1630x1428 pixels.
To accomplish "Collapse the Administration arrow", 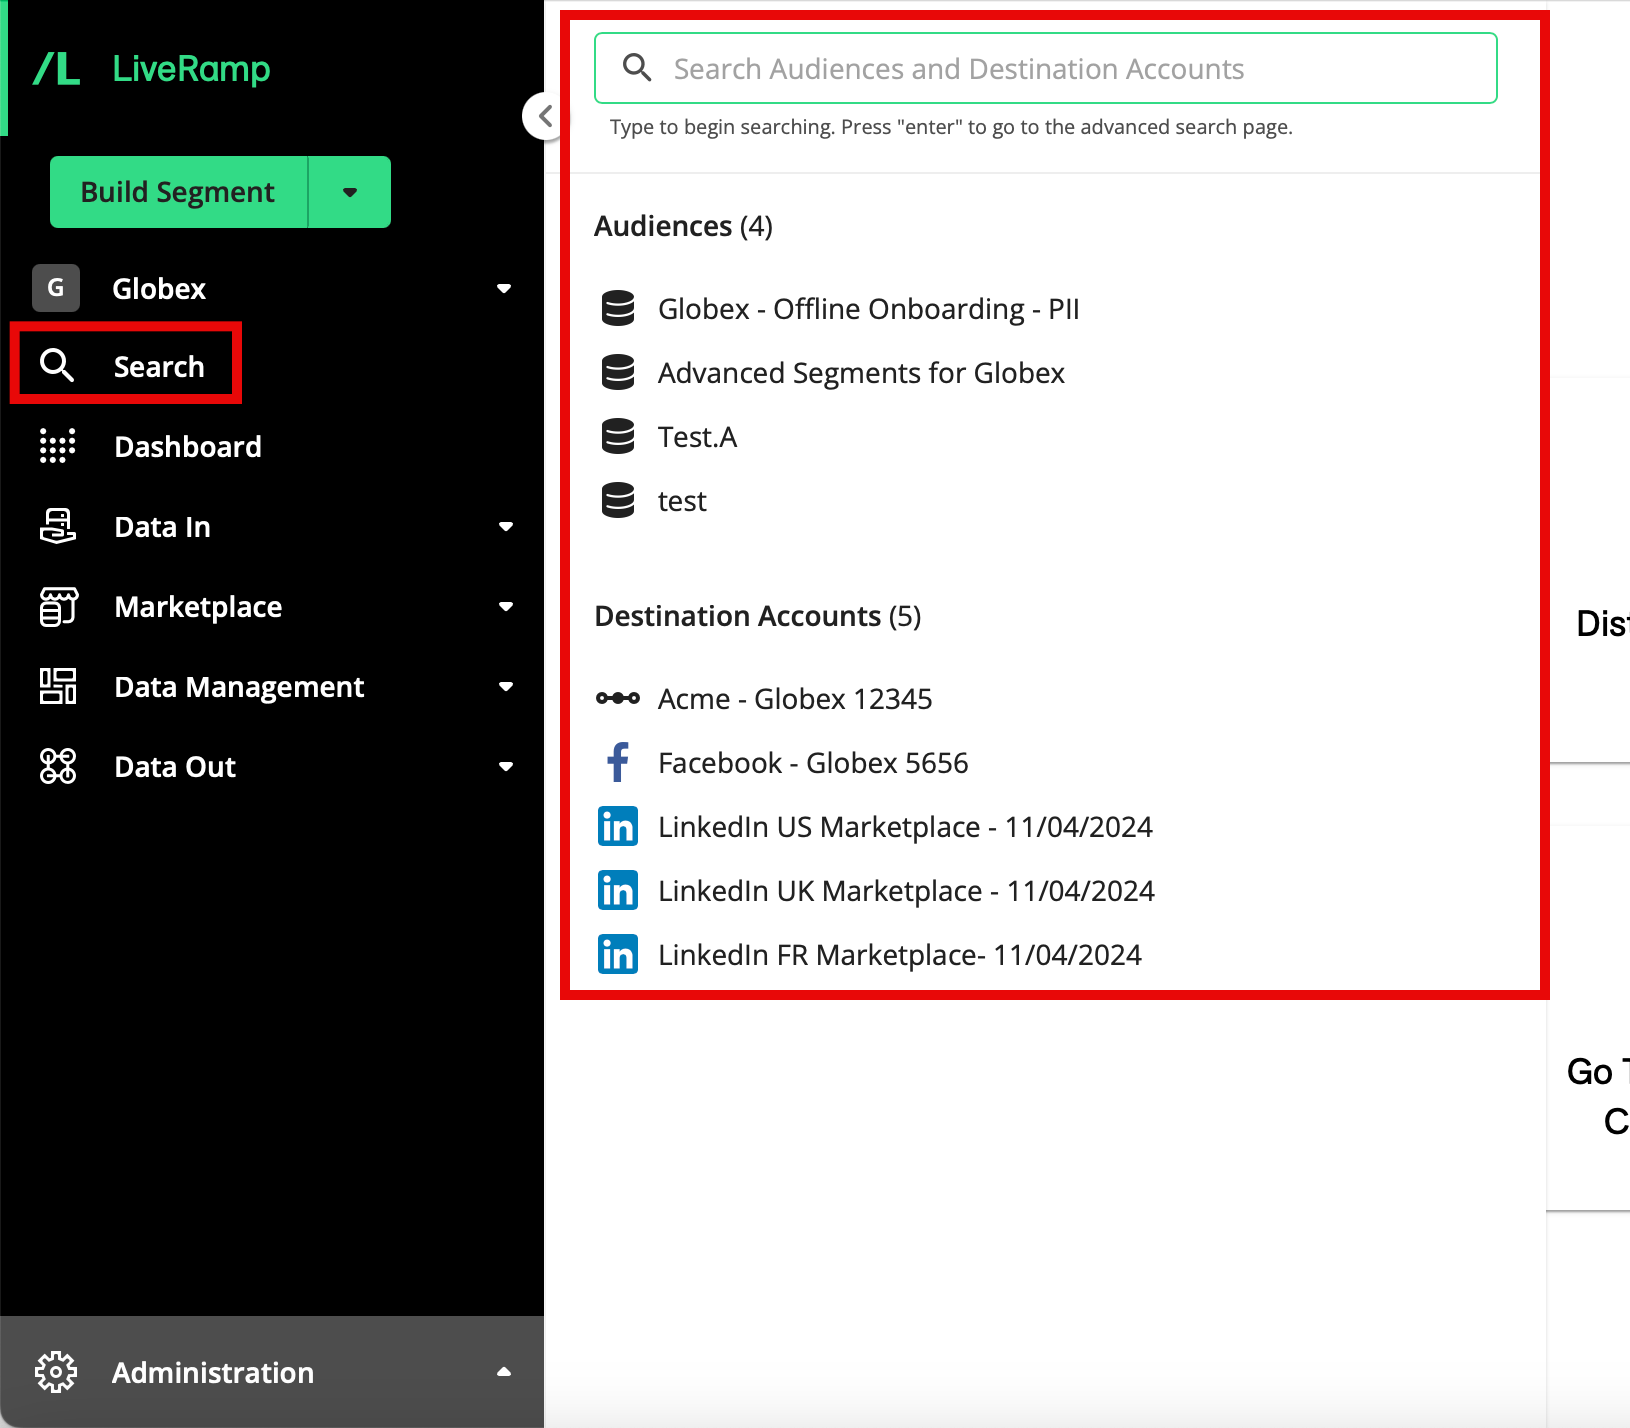I will pos(504,1372).
